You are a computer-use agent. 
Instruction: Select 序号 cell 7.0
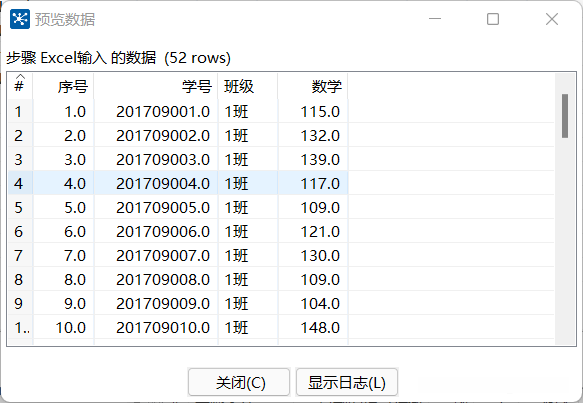tap(63, 255)
